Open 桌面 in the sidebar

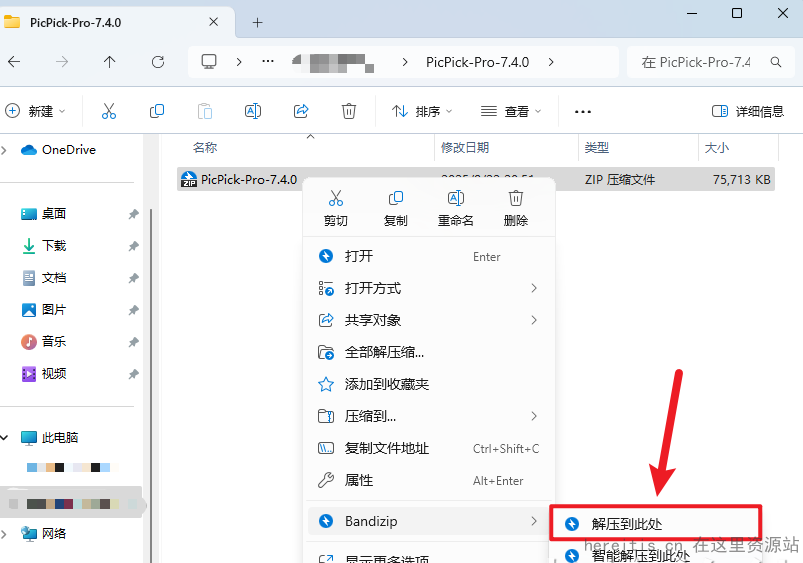tap(44, 214)
